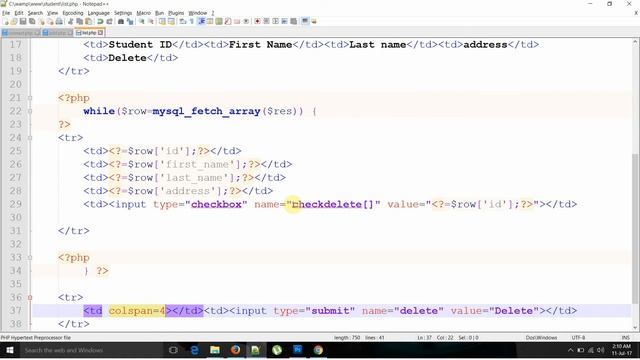This screenshot has width=640, height=360.
Task: Open the Settings menu
Action: [x=123, y=13]
